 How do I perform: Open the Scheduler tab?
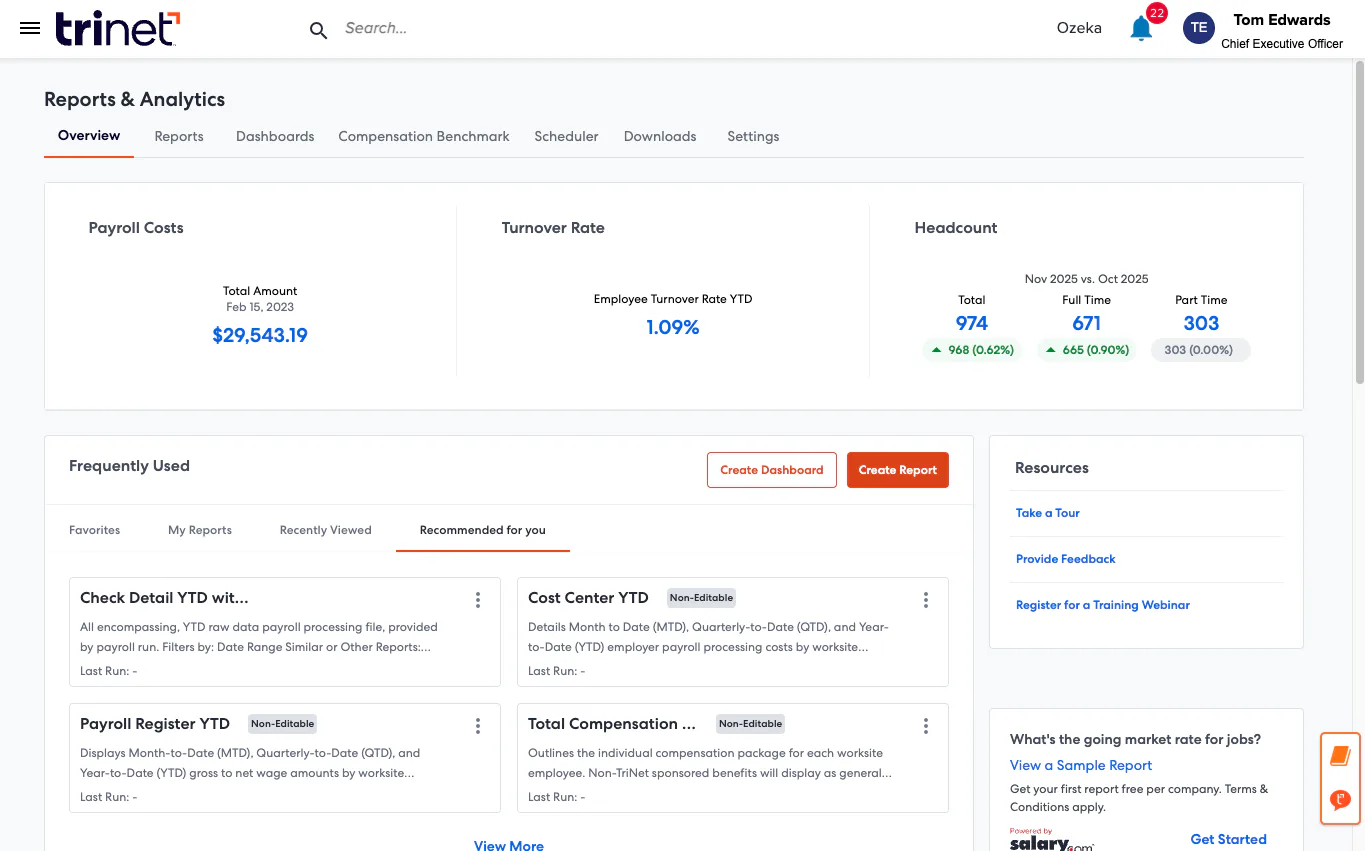pos(566,136)
